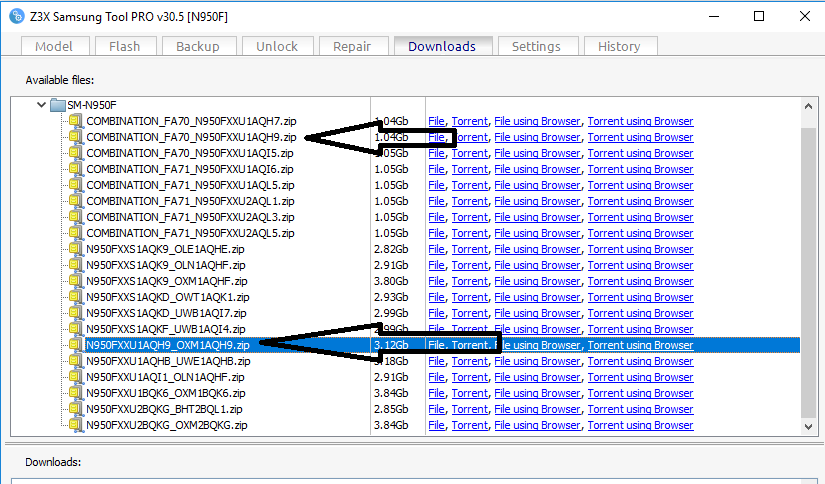Click zip icon for N950FXXS1AQKD_UWB1AQI7.zip
Viewport: 825px width, 484px height.
click(76, 314)
